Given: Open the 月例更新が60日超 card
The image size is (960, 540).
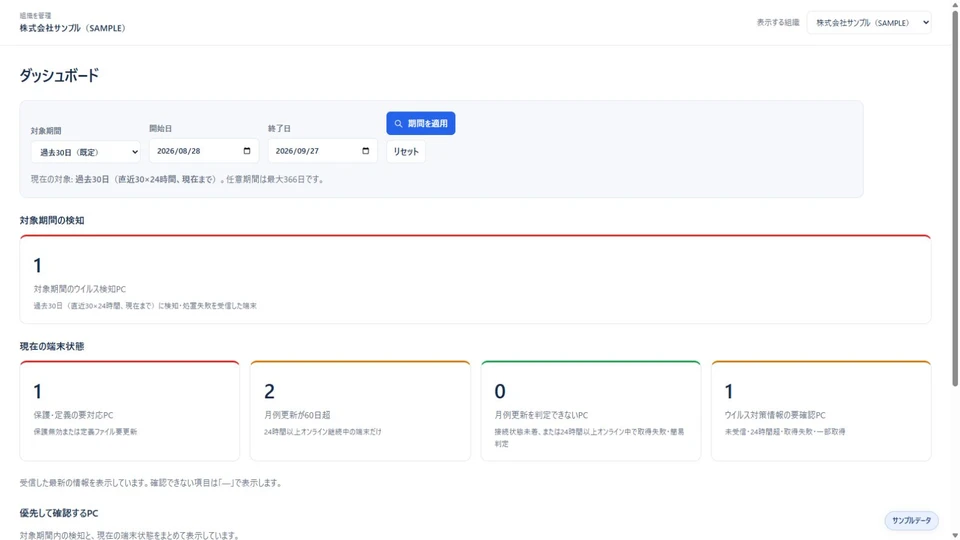Looking at the screenshot, I should tap(360, 411).
